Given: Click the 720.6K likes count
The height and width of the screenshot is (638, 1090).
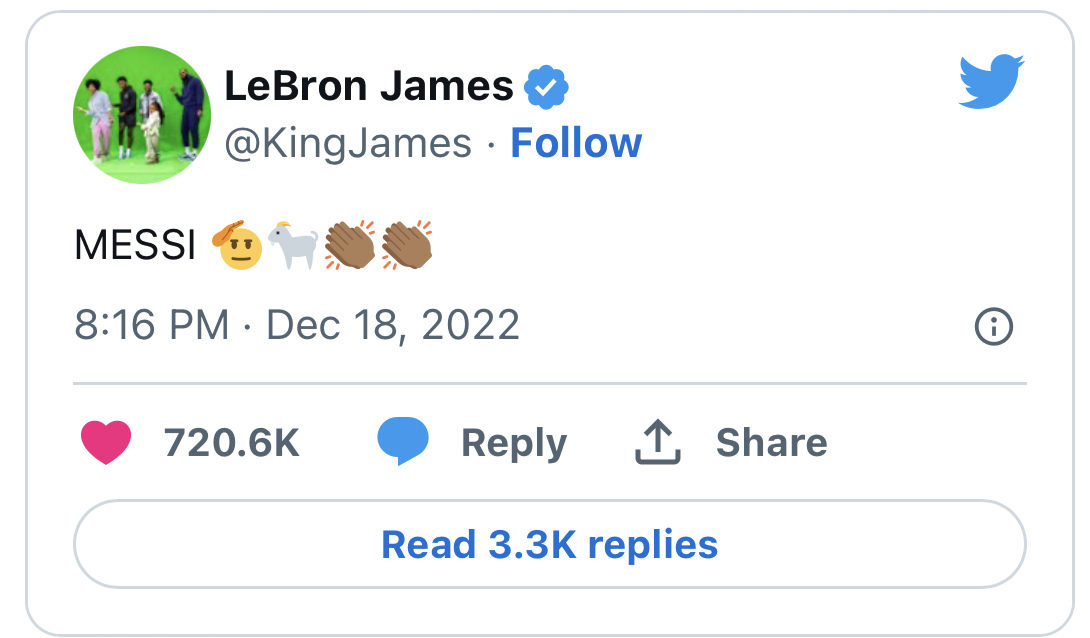Looking at the screenshot, I should coord(231,443).
